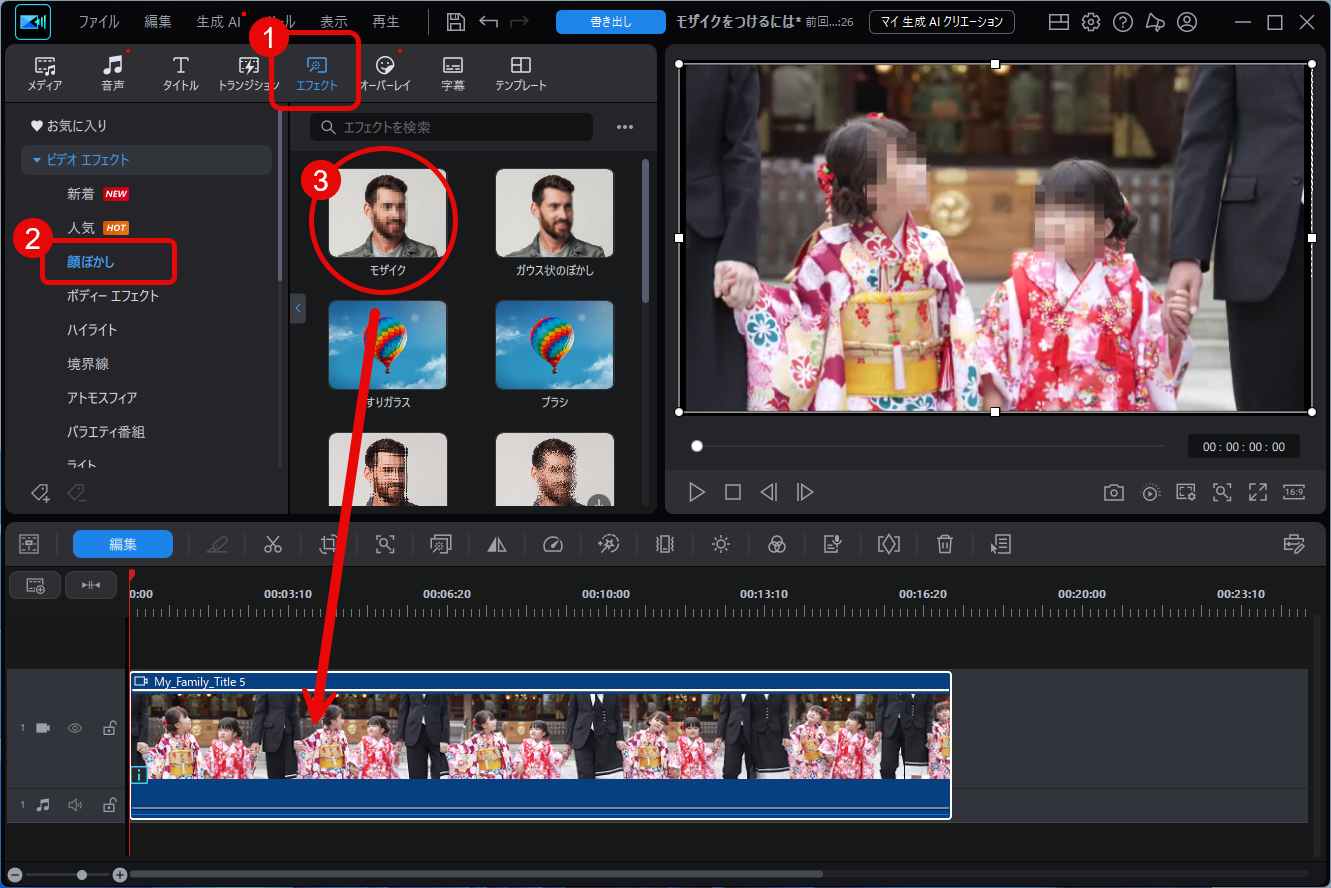
Task: Click the blue 編集 button on the timeline
Action: [123, 544]
